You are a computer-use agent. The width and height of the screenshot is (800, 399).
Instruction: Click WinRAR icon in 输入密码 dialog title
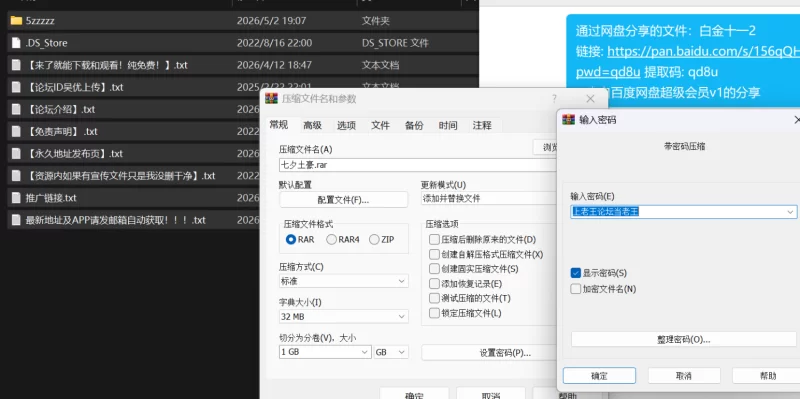click(x=568, y=119)
